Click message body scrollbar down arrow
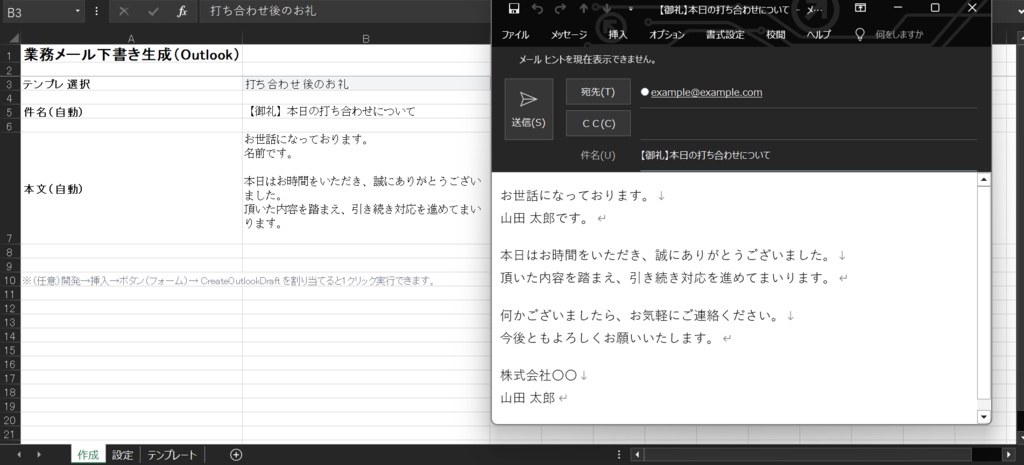This screenshot has height=465, width=1024. click(984, 416)
